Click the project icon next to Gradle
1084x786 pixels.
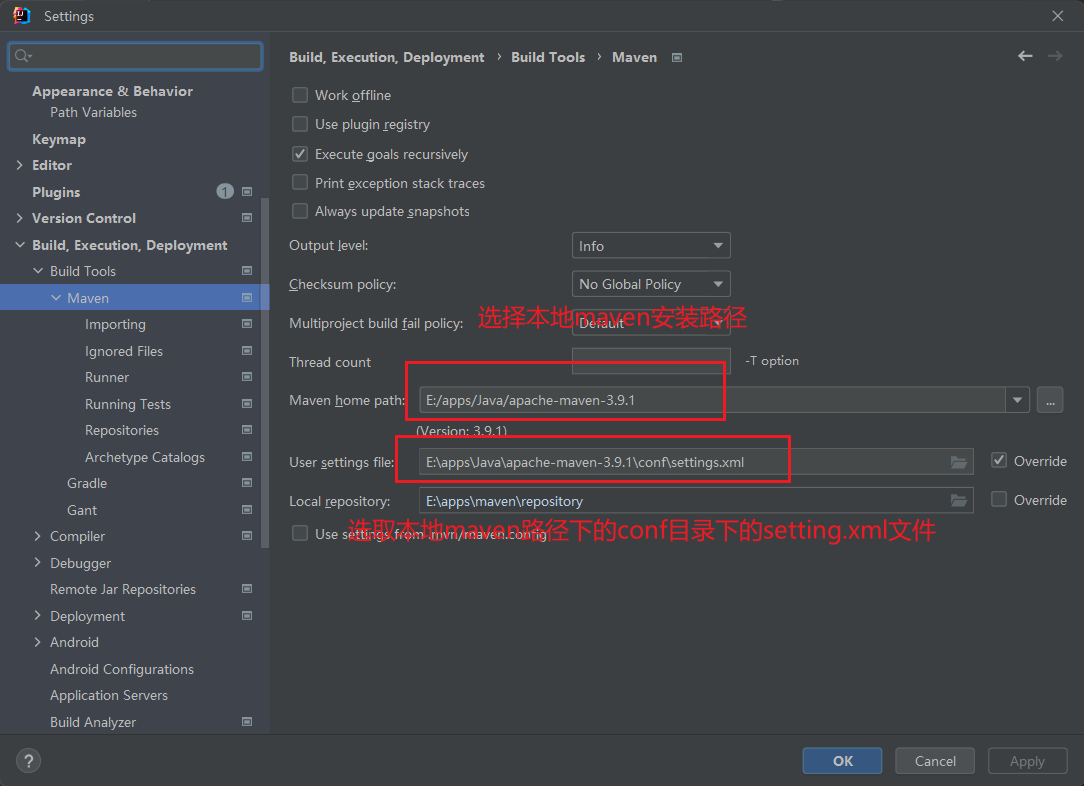click(x=247, y=483)
